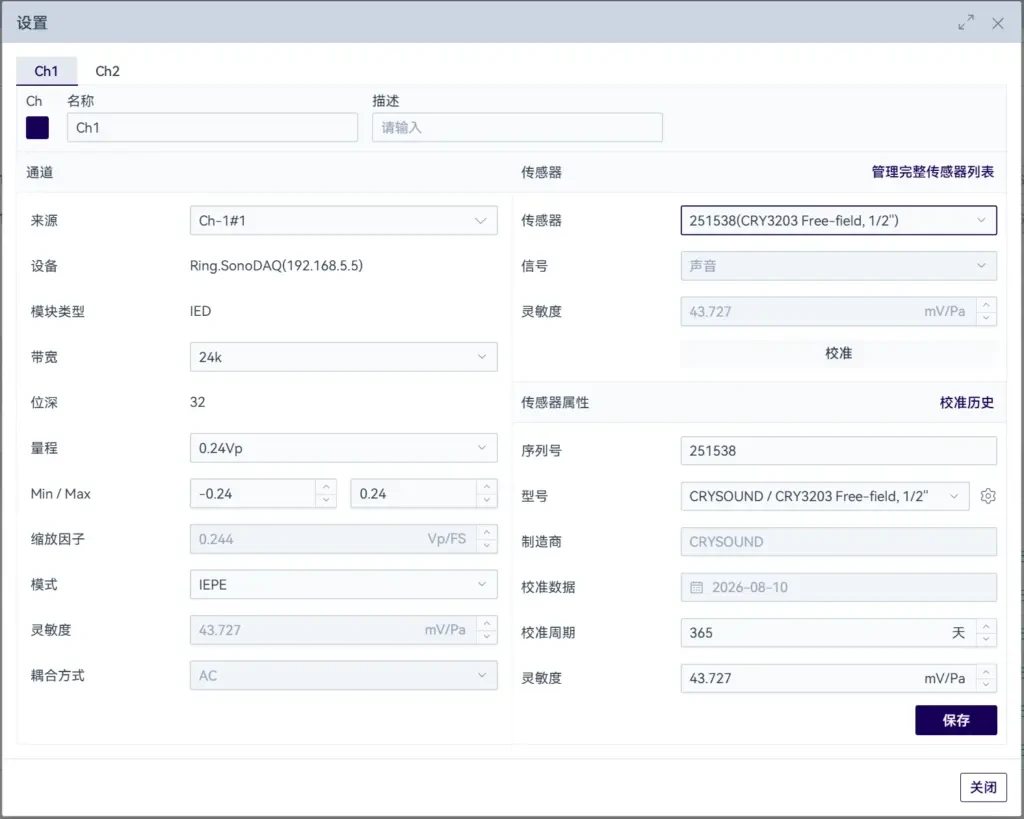Click the 描述 input field
This screenshot has height=819, width=1024.
517,127
